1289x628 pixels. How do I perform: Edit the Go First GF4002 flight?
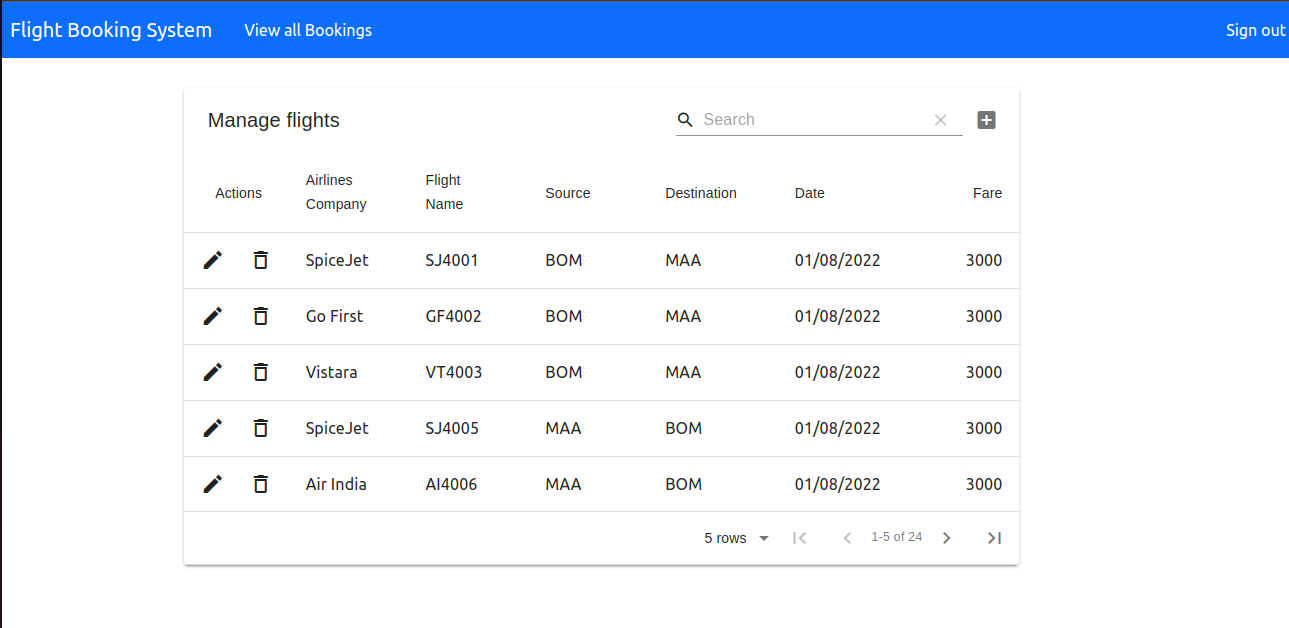[213, 316]
